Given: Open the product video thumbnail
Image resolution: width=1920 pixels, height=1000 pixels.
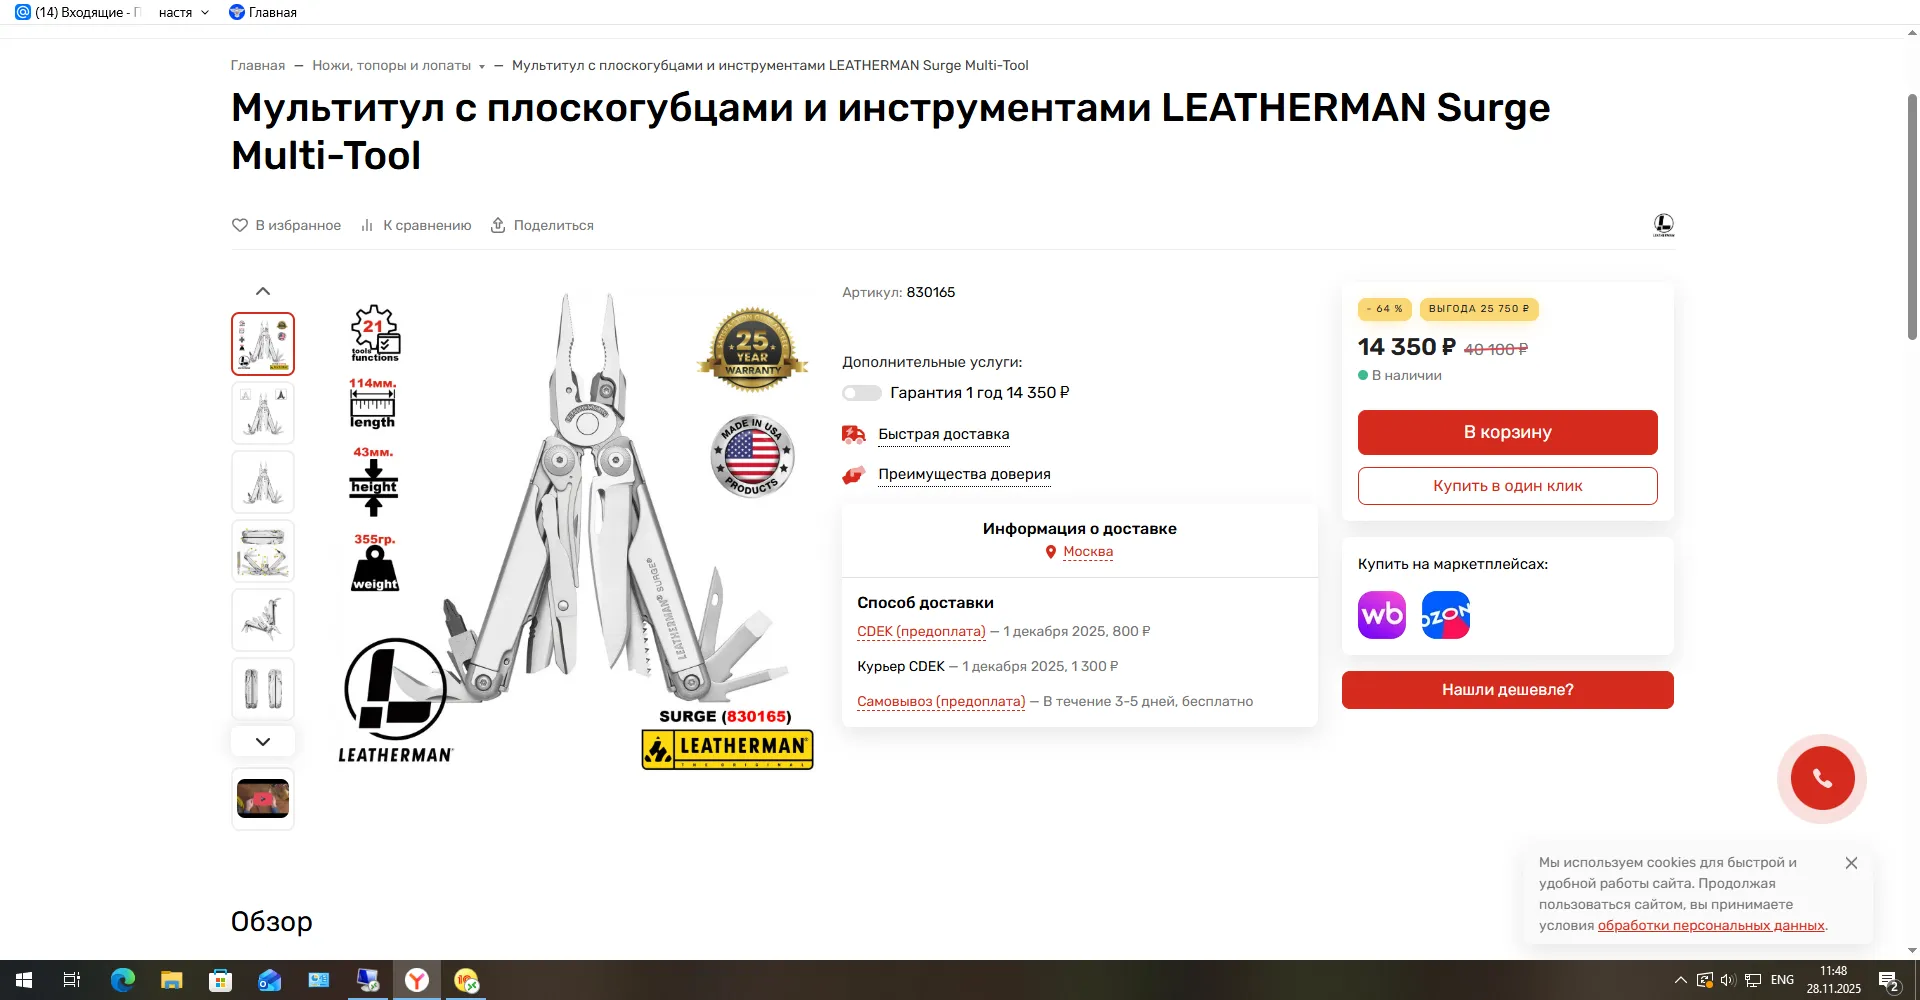Looking at the screenshot, I should coord(263,799).
